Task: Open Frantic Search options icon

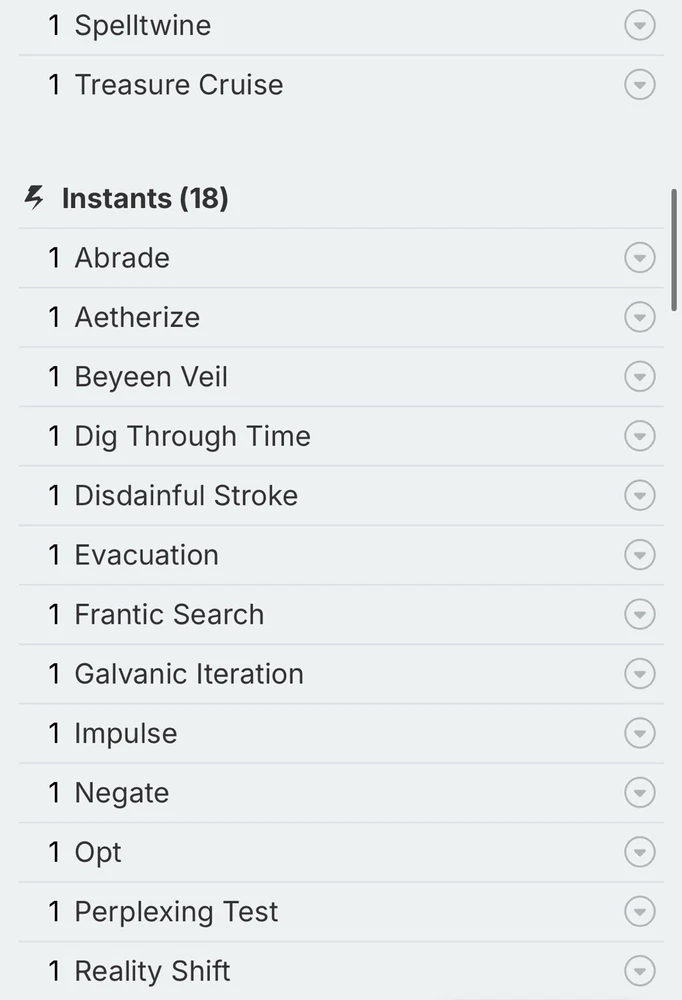Action: coord(639,614)
